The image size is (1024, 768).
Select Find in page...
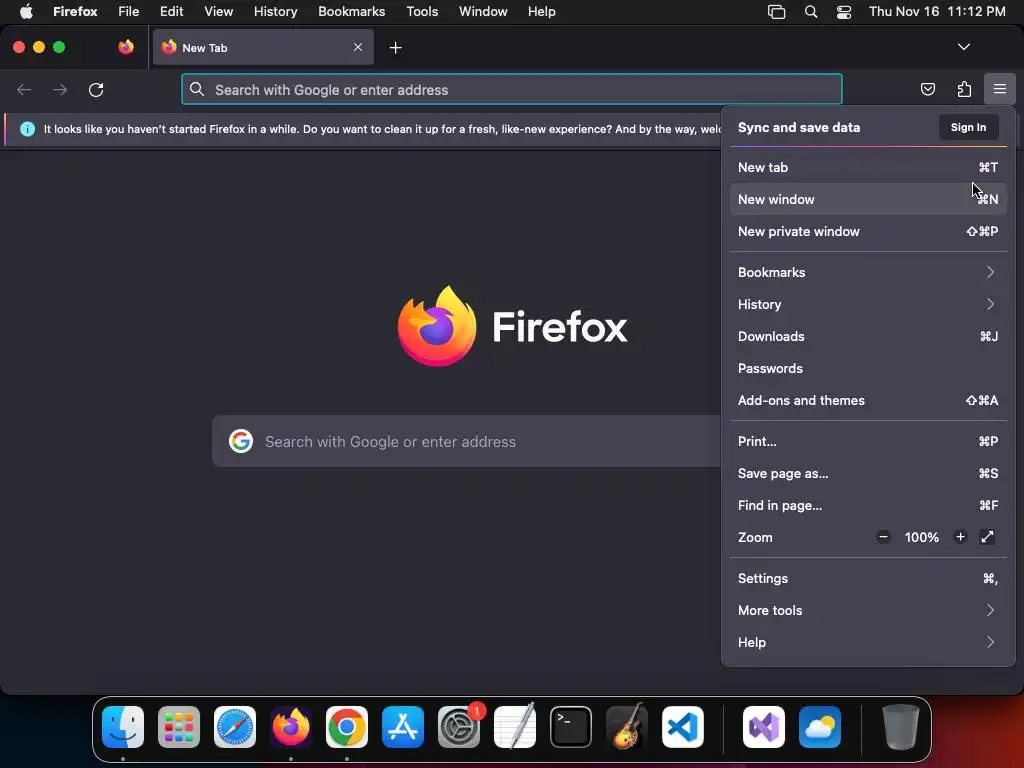point(868,505)
